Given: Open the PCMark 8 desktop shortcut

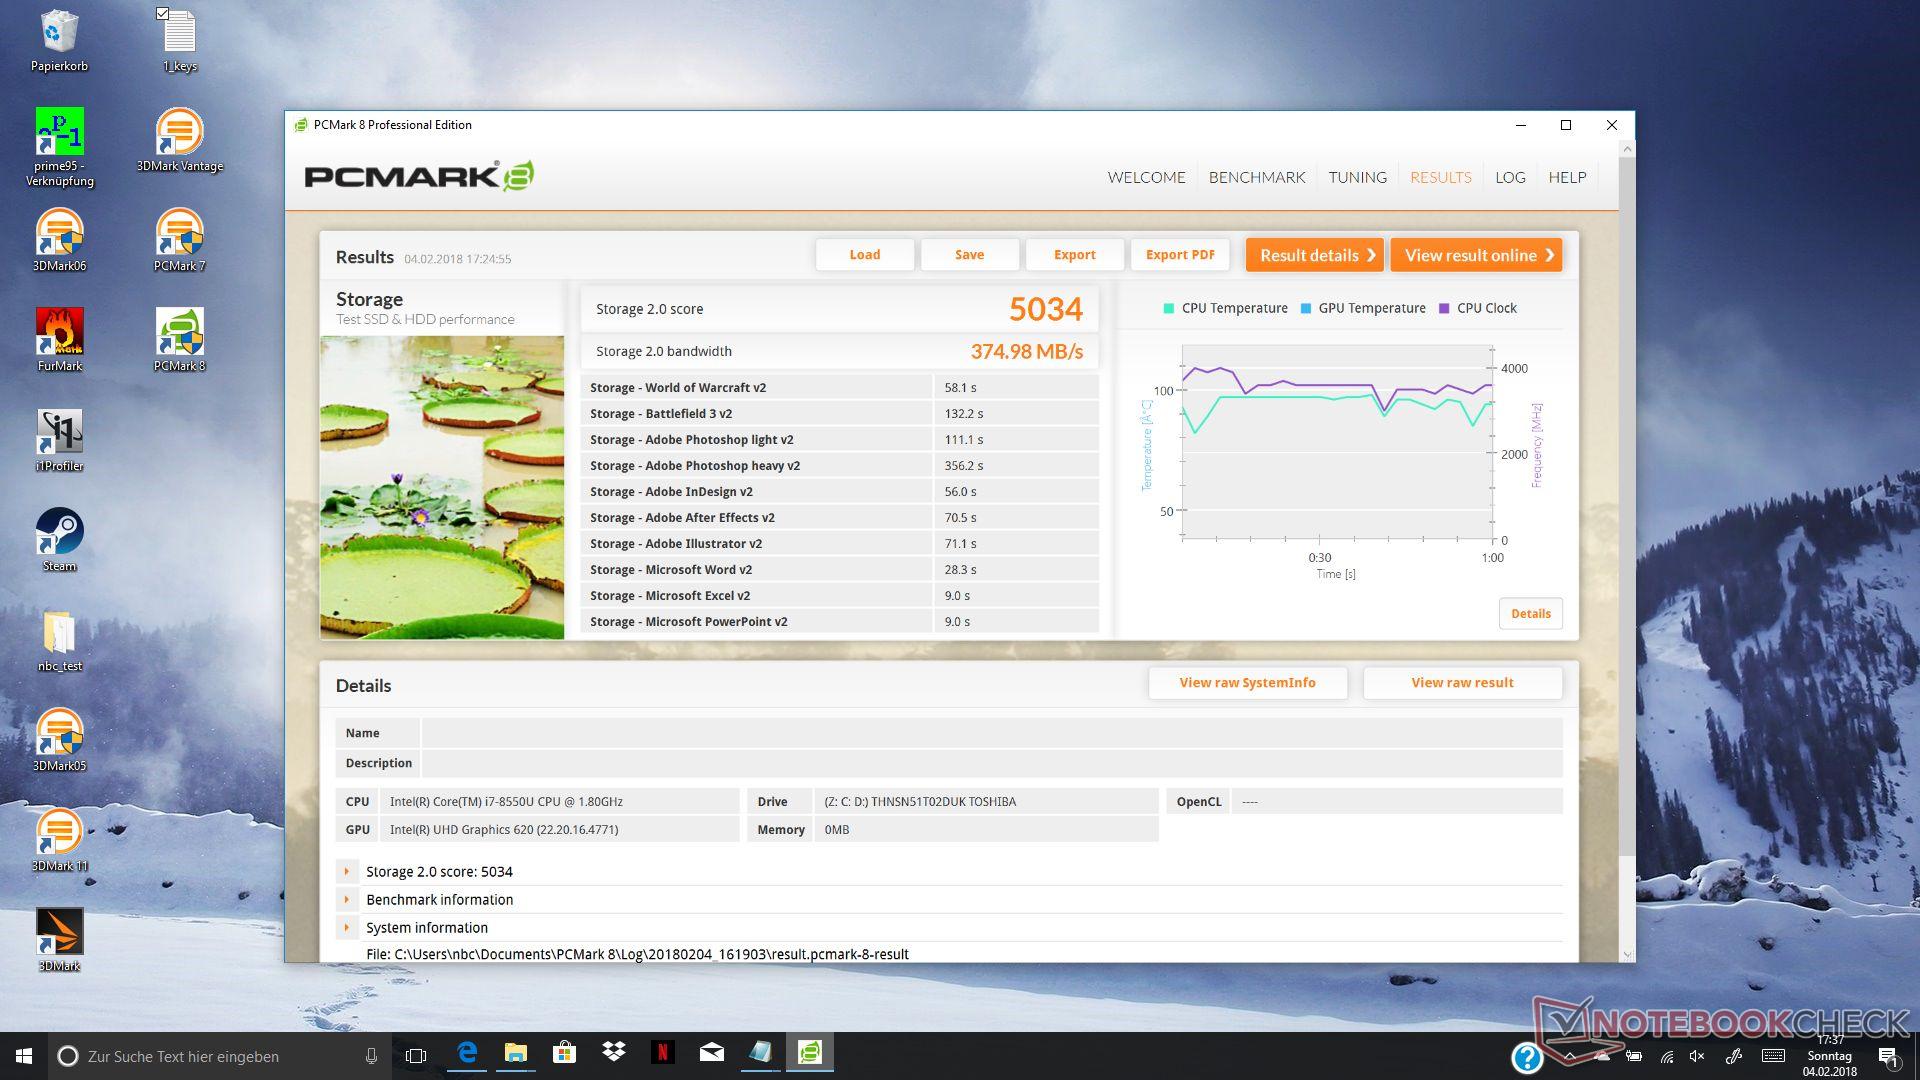Looking at the screenshot, I should [x=179, y=333].
